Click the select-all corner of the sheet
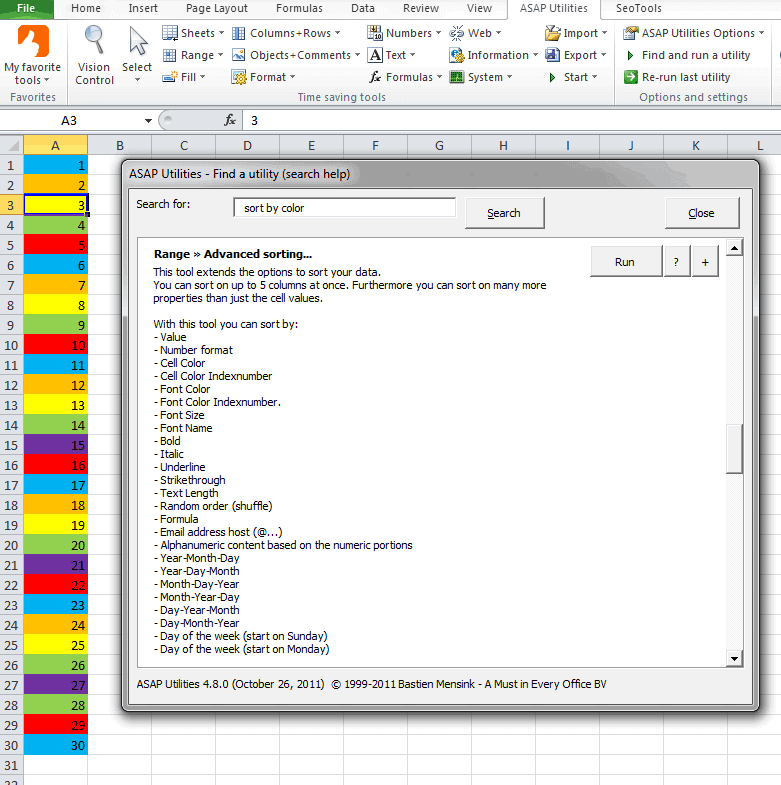This screenshot has width=781, height=785. click(x=12, y=145)
